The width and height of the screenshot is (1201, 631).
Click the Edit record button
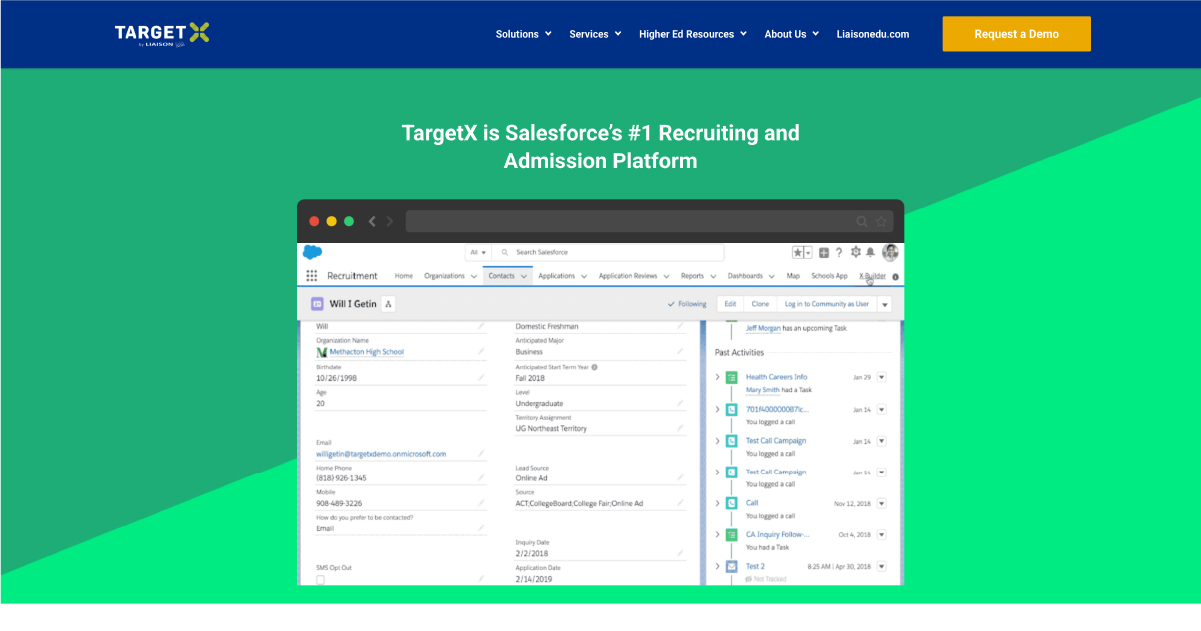730,304
